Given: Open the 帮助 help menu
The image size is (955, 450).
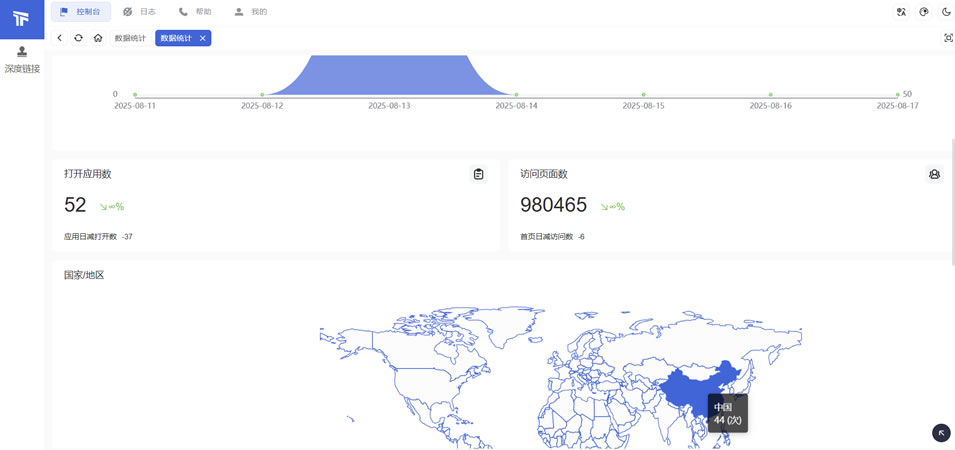Looking at the screenshot, I should 195,12.
